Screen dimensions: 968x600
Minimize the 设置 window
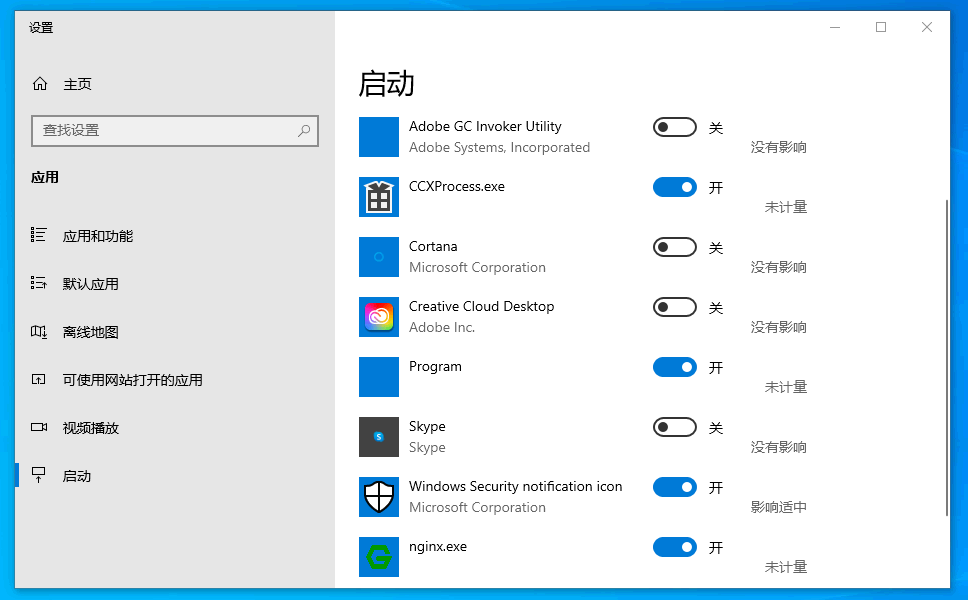pyautogui.click(x=835, y=27)
